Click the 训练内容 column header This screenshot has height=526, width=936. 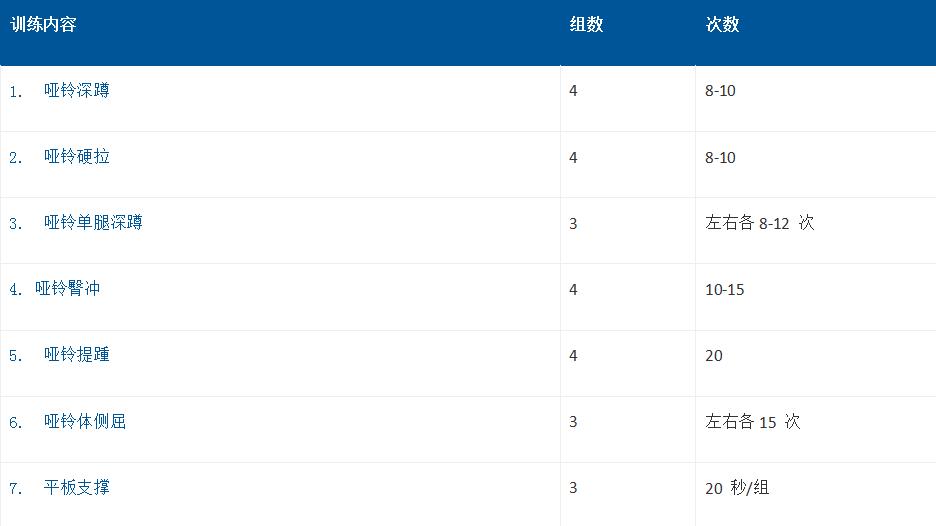(44, 25)
